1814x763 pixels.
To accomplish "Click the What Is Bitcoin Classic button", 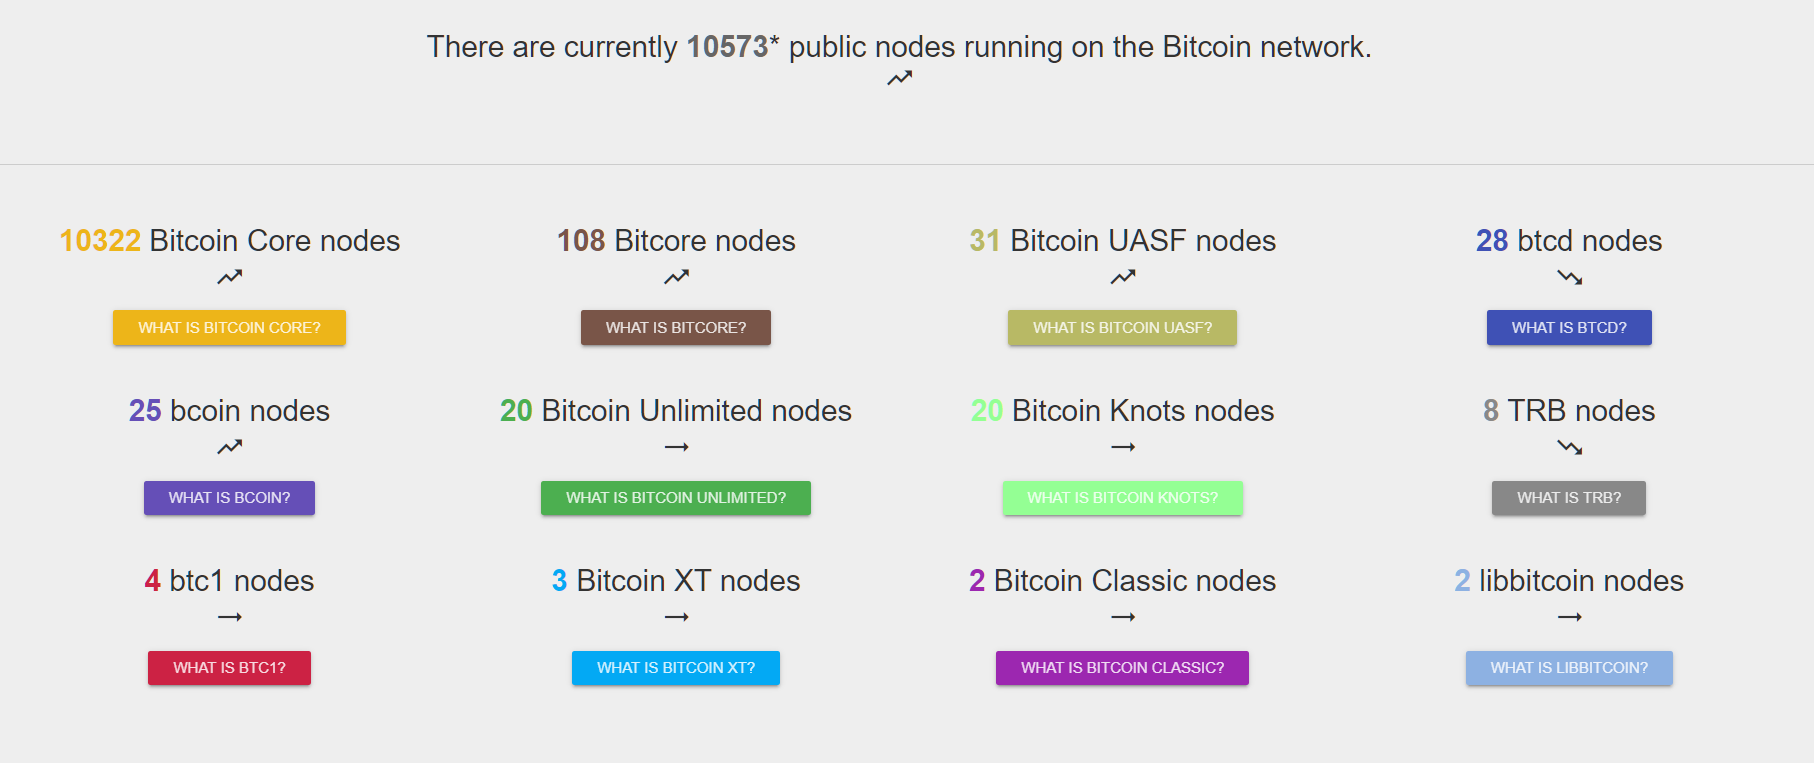I will [x=1122, y=668].
